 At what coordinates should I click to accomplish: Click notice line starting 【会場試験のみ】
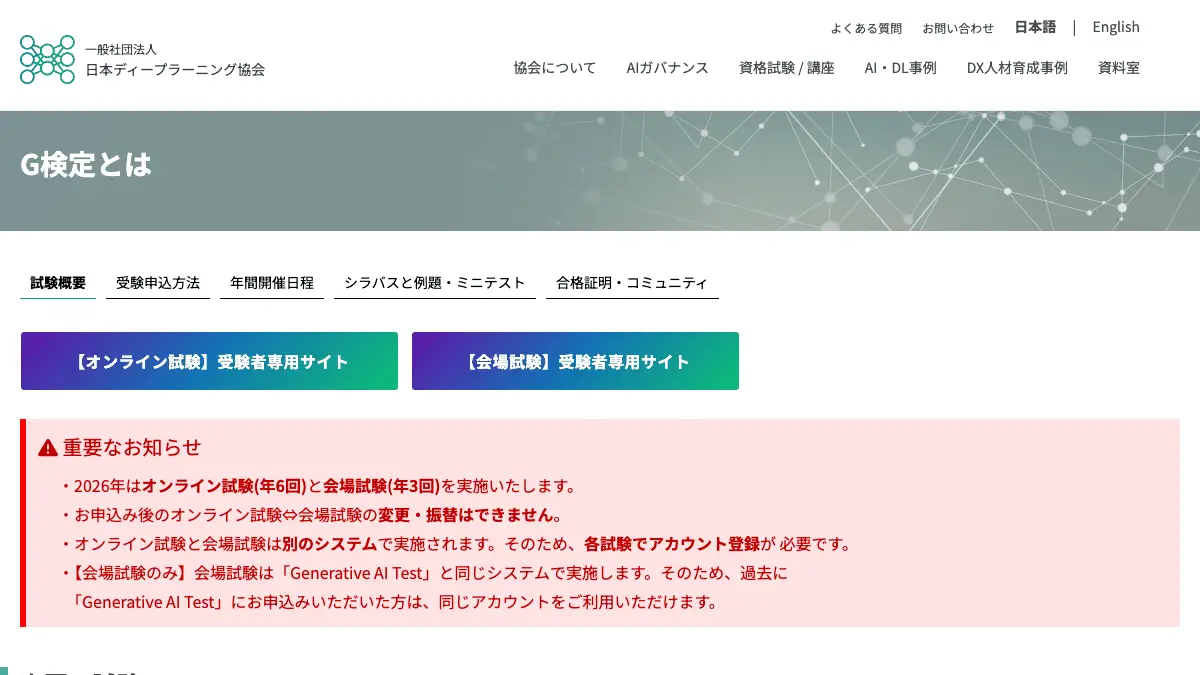tap(425, 574)
